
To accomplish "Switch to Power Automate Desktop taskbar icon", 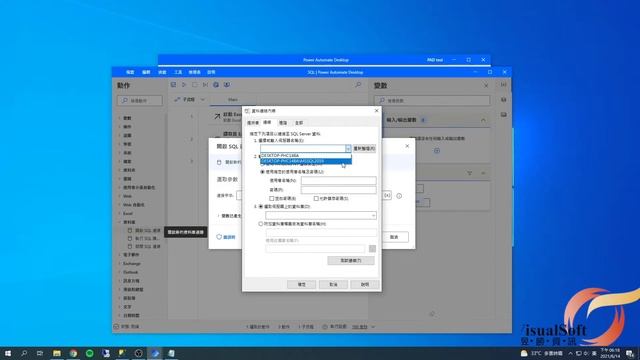I will coord(155,353).
